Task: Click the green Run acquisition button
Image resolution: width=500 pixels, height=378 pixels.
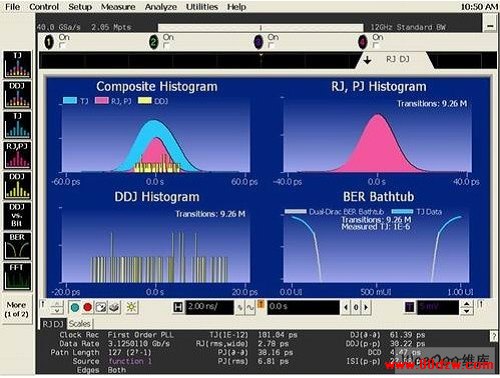Action: (75, 307)
